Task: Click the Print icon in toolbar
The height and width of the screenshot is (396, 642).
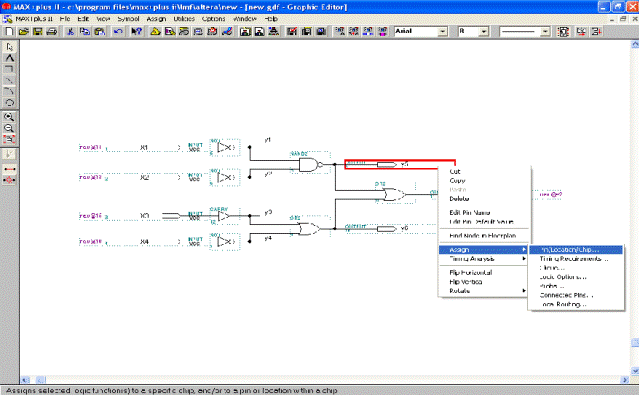Action: (52, 32)
